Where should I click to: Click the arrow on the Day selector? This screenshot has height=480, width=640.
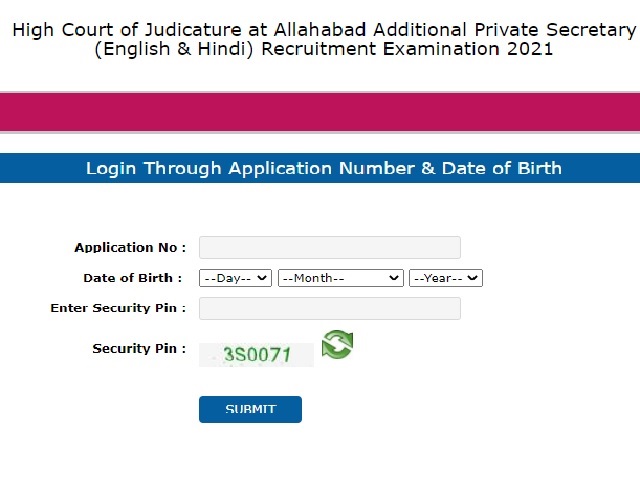tap(263, 278)
